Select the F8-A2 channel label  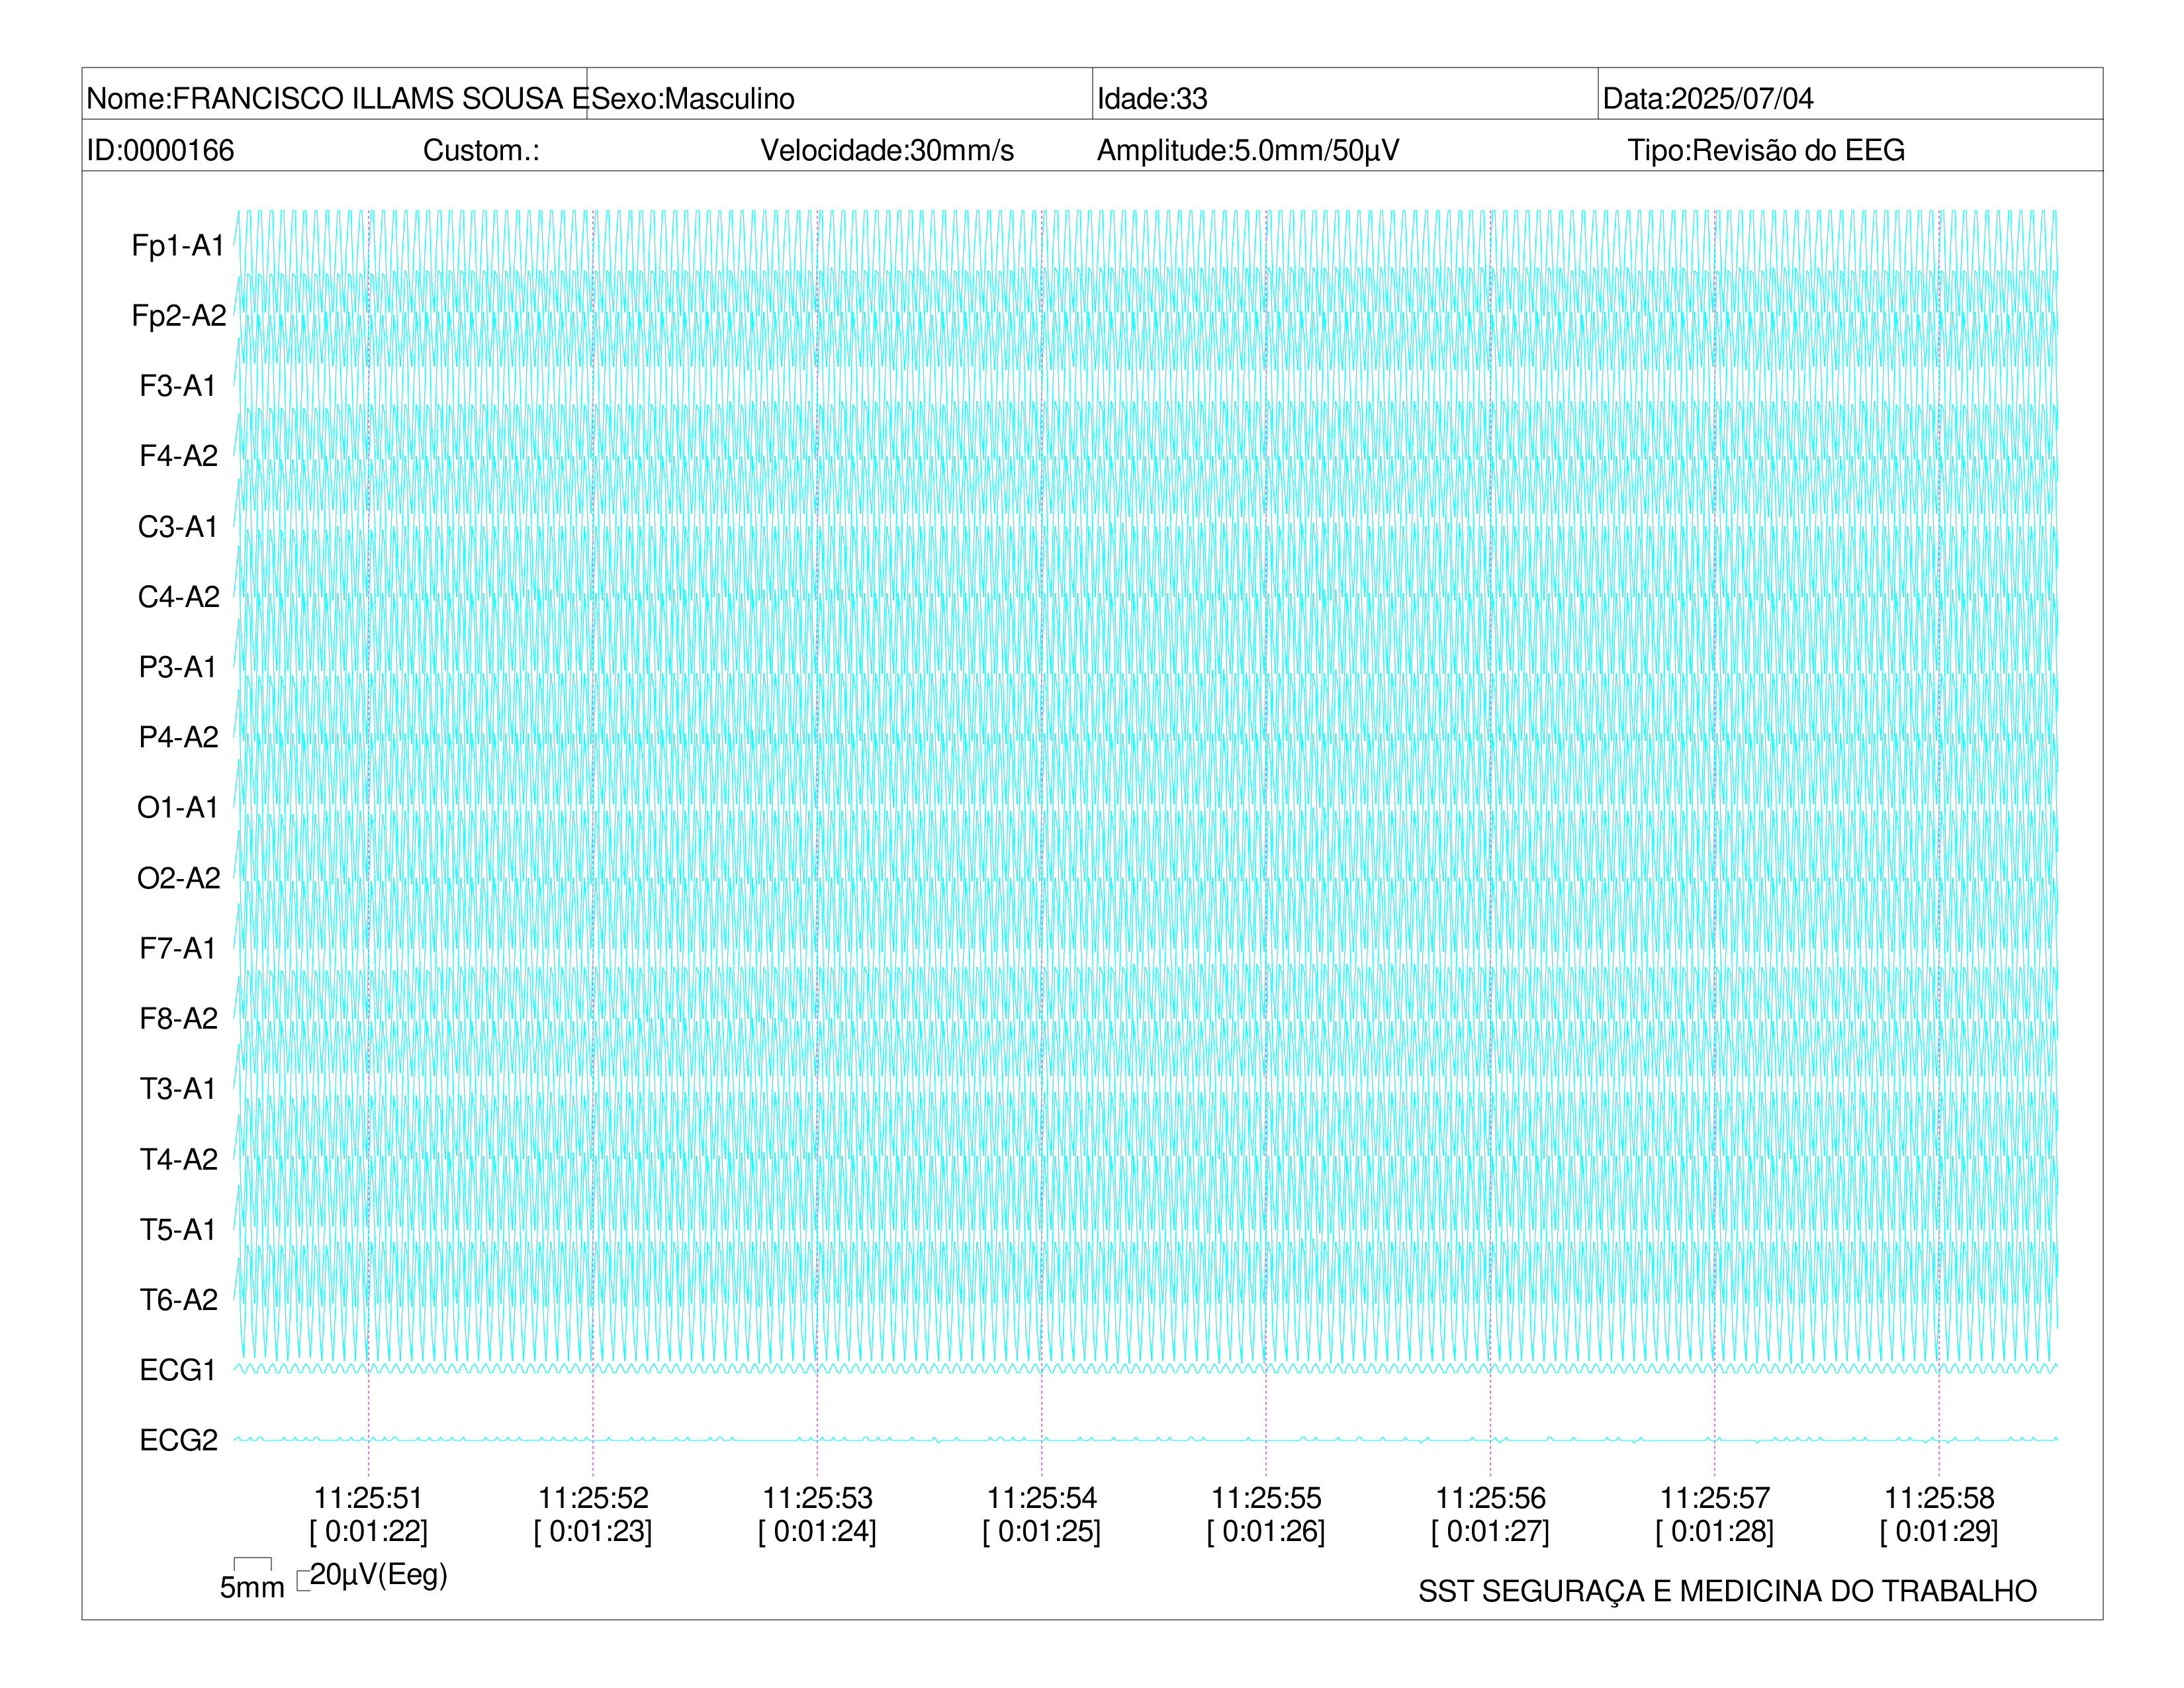[179, 1018]
